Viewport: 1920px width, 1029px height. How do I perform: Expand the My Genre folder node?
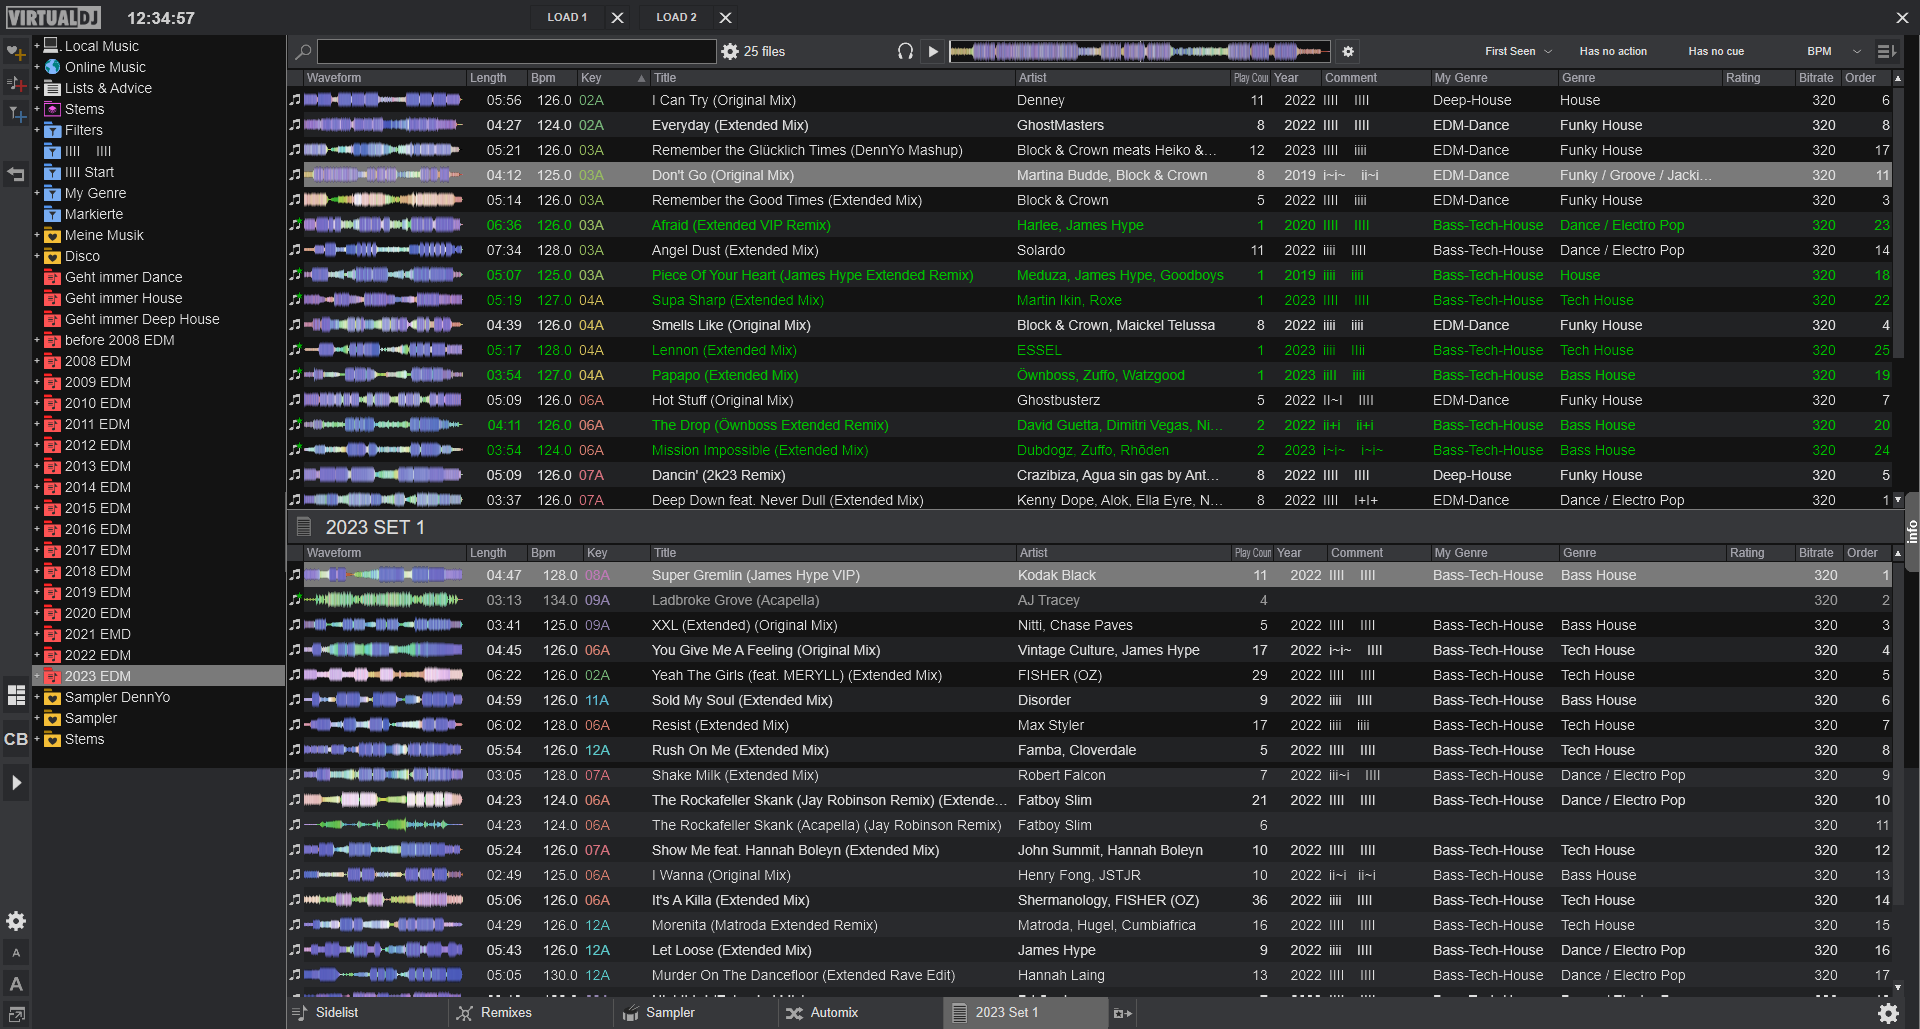(x=37, y=193)
